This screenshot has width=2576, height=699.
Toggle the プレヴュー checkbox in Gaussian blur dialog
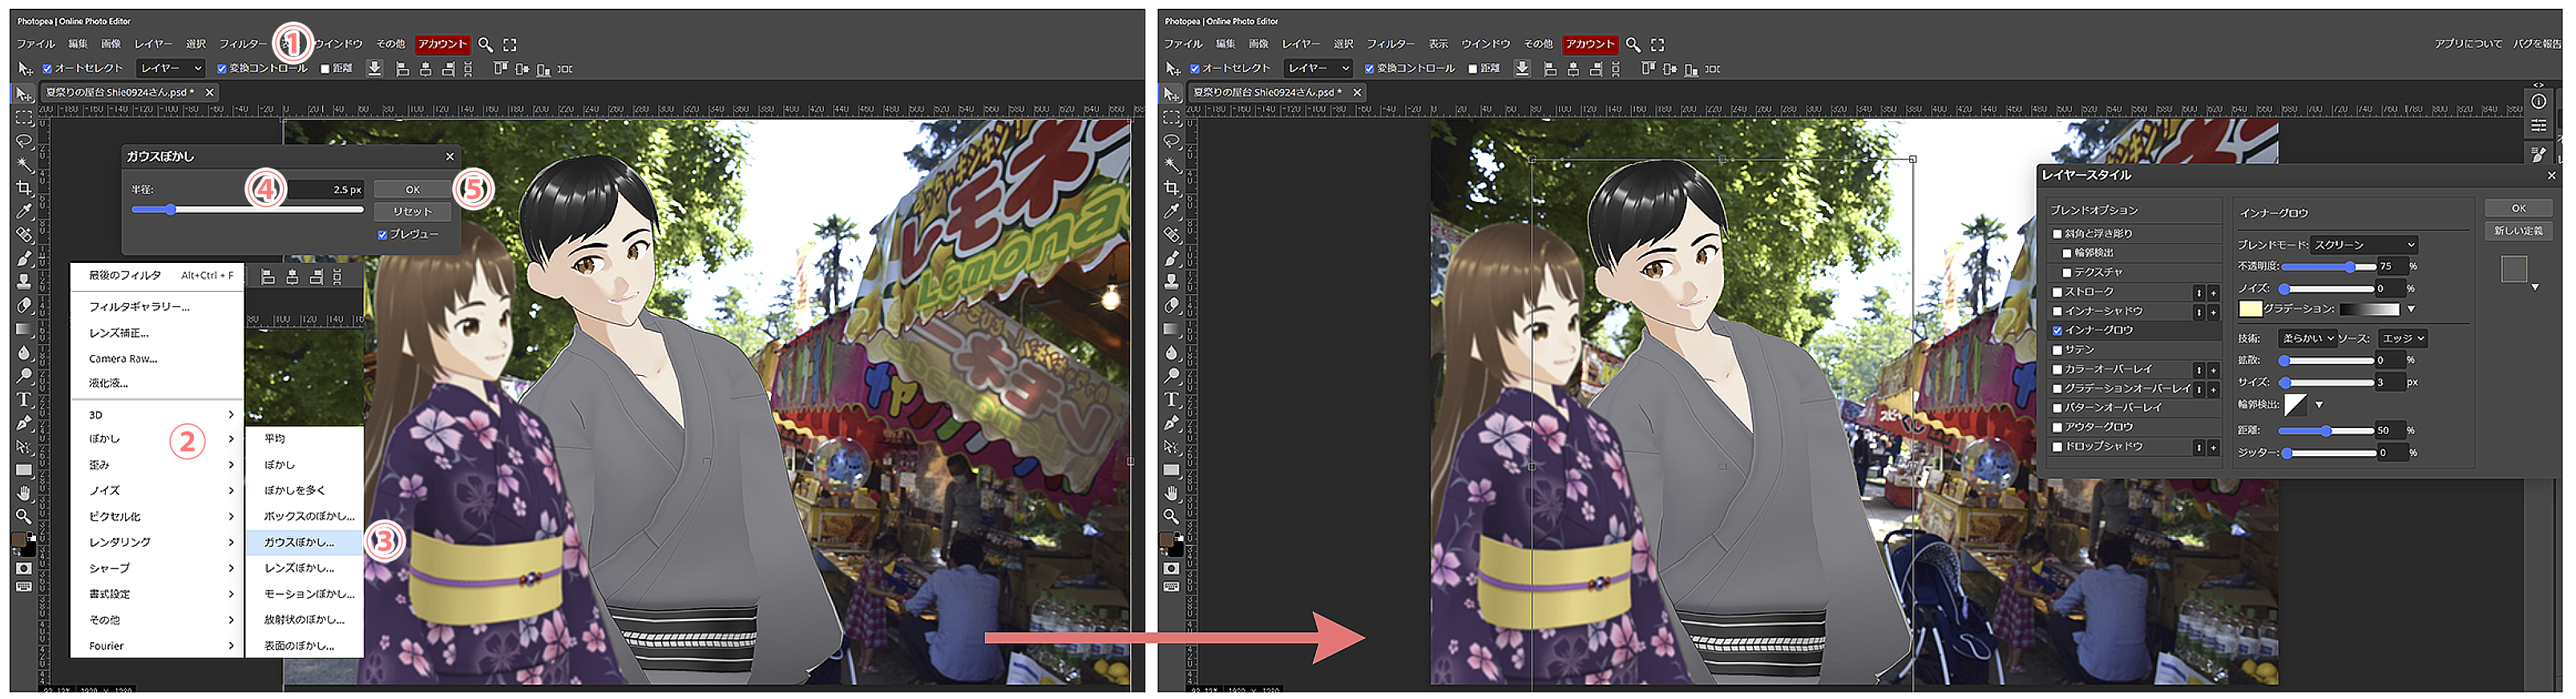382,235
